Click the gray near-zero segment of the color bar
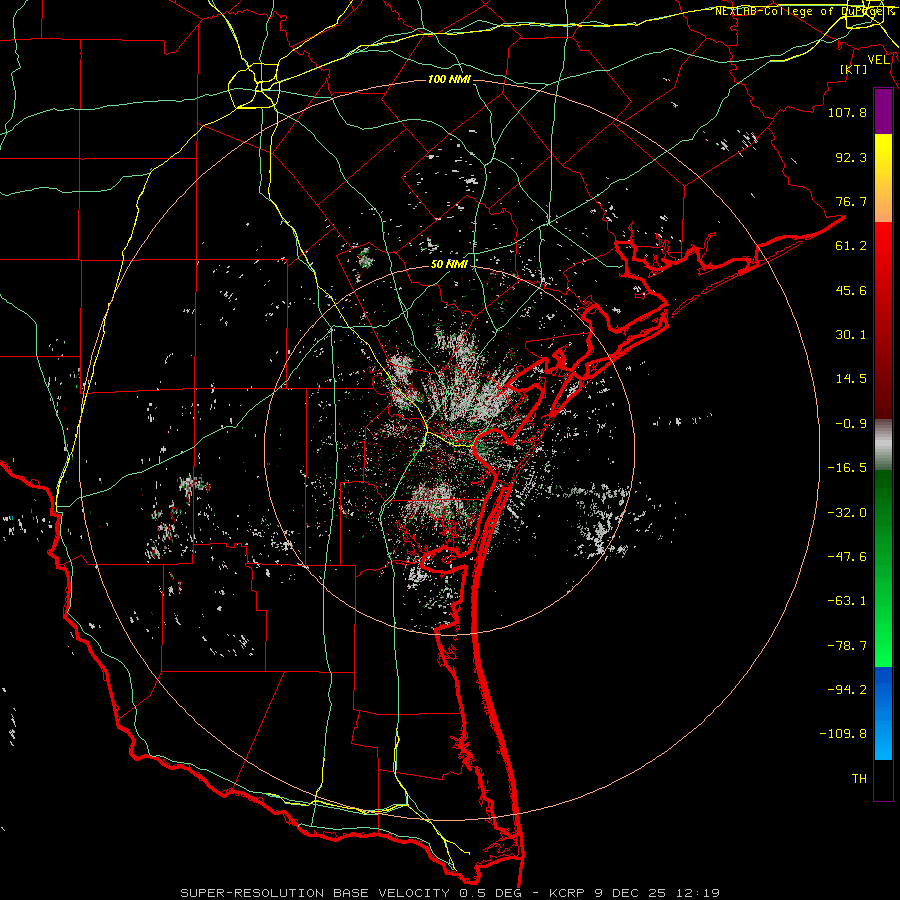 pyautogui.click(x=883, y=445)
